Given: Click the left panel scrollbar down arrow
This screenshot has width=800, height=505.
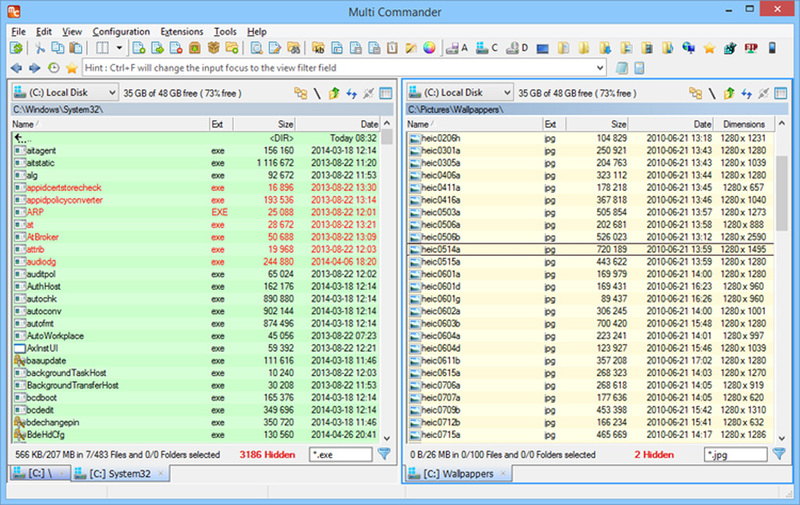Looking at the screenshot, I should pos(387,438).
